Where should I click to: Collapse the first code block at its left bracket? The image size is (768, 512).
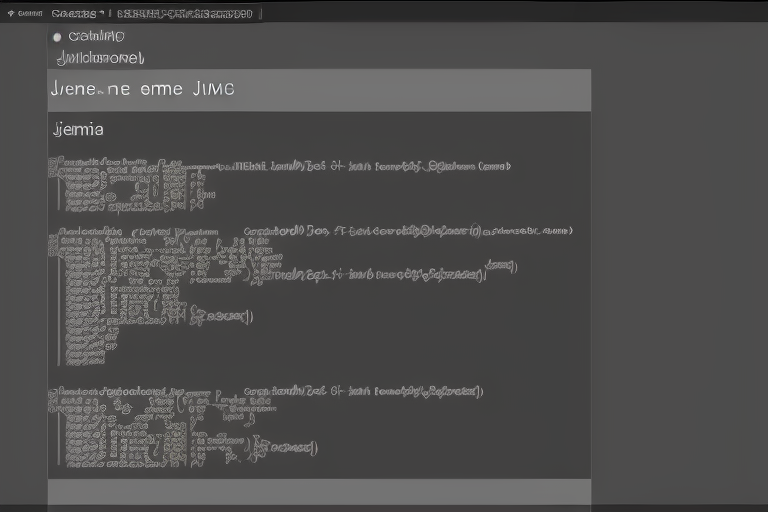pyautogui.click(x=55, y=185)
